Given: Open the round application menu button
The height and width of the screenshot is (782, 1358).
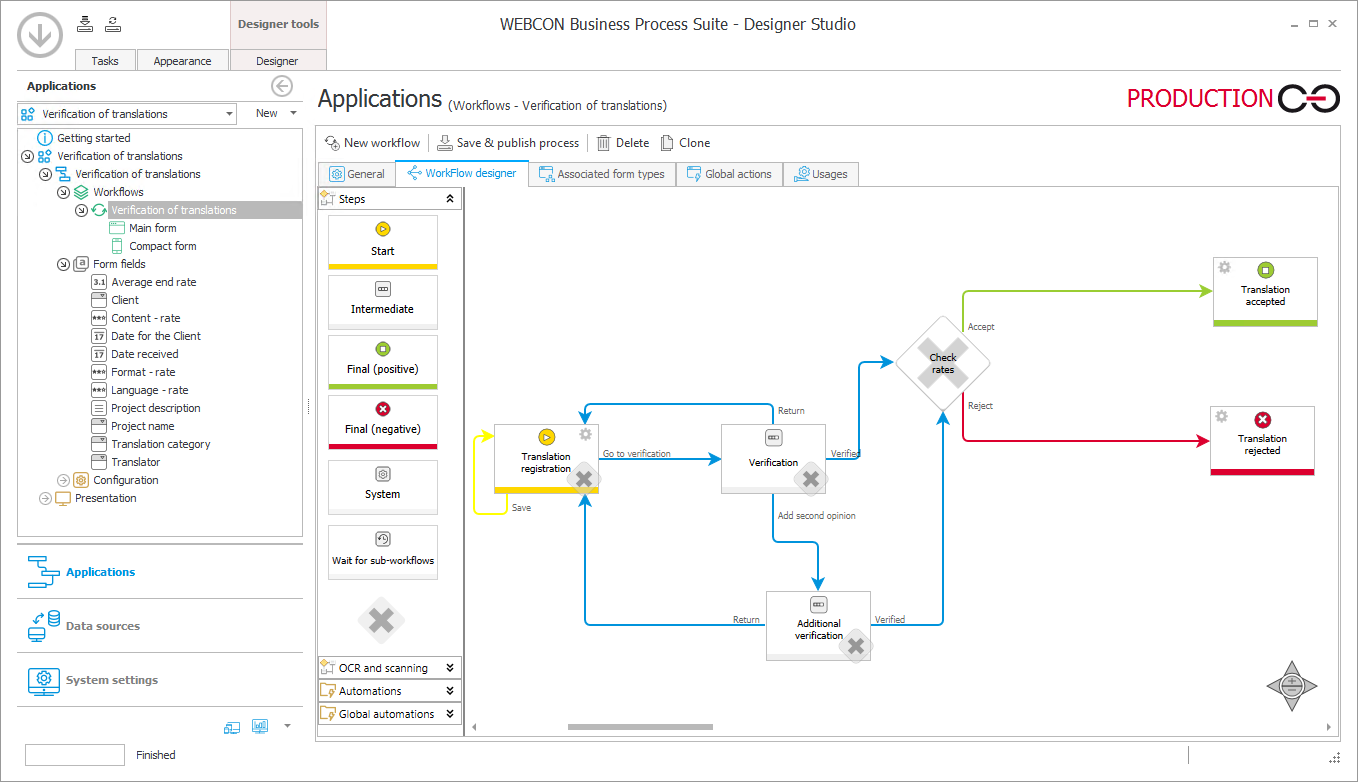Looking at the screenshot, I should coord(39,37).
